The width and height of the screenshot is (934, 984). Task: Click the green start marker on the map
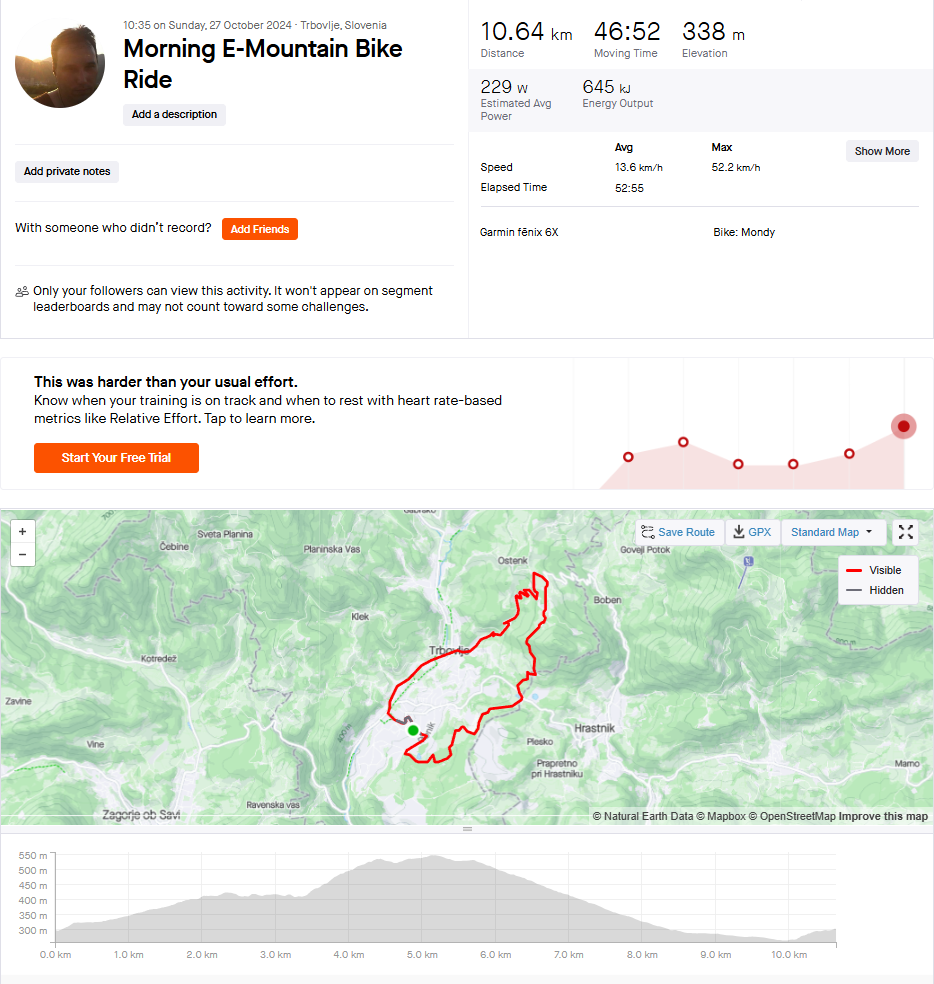(x=413, y=730)
